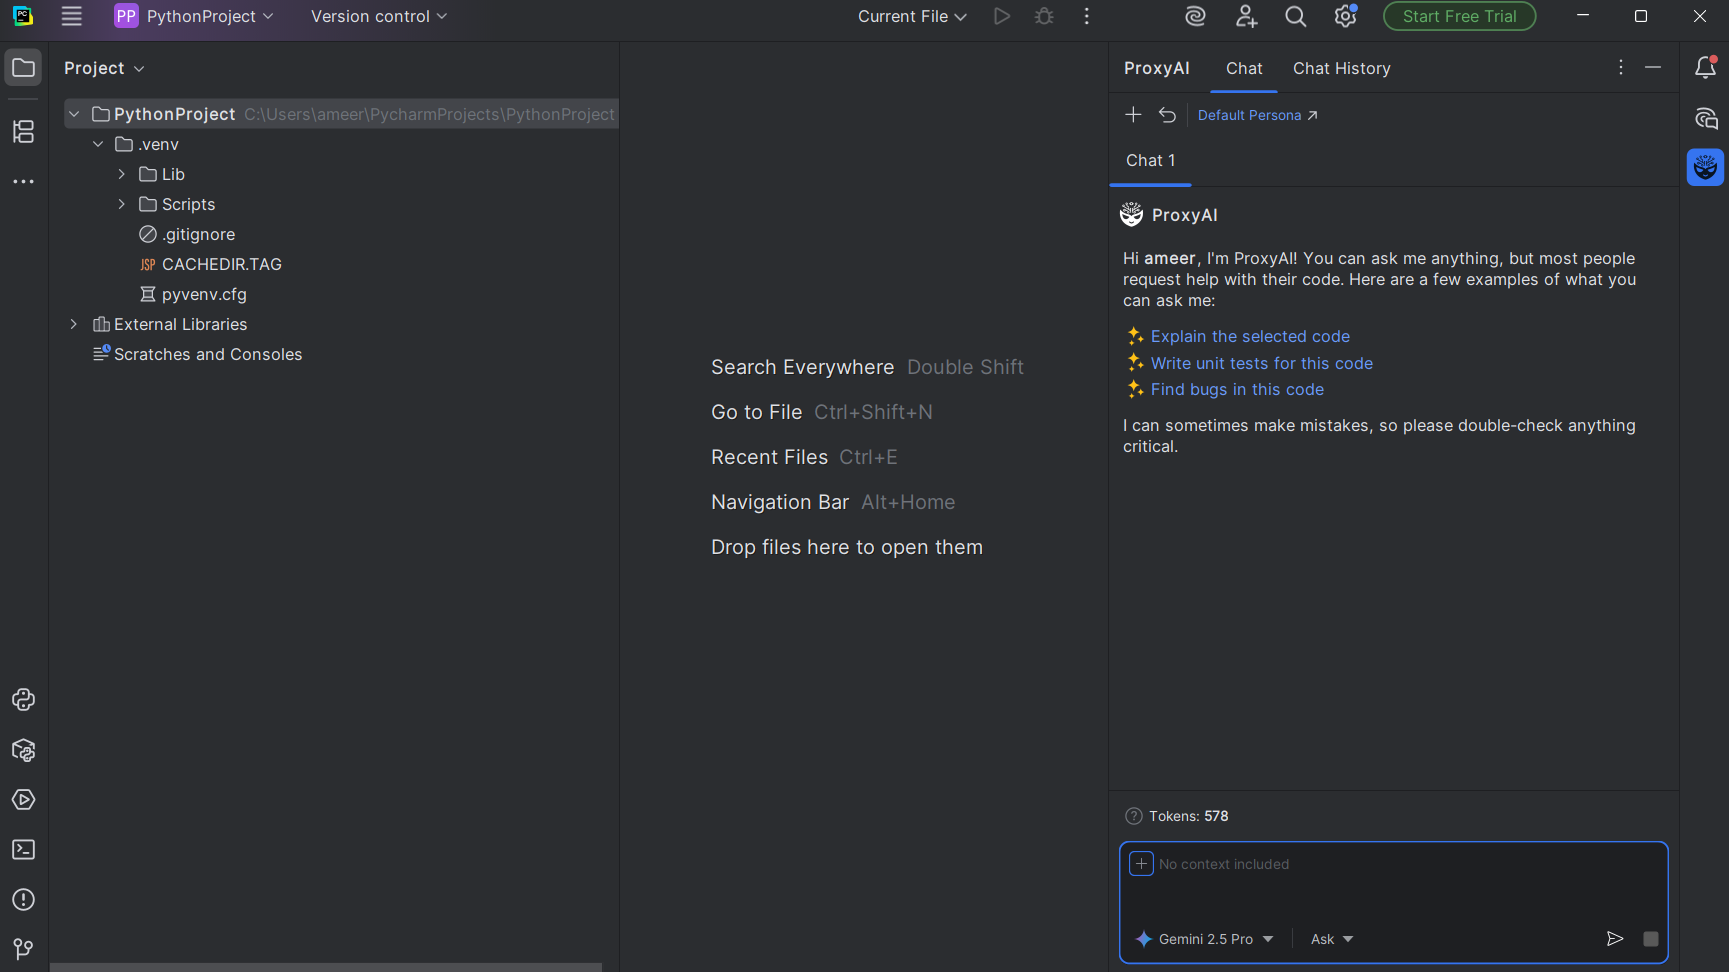
Task: Click the reset conversation arrow icon
Action: click(1167, 115)
